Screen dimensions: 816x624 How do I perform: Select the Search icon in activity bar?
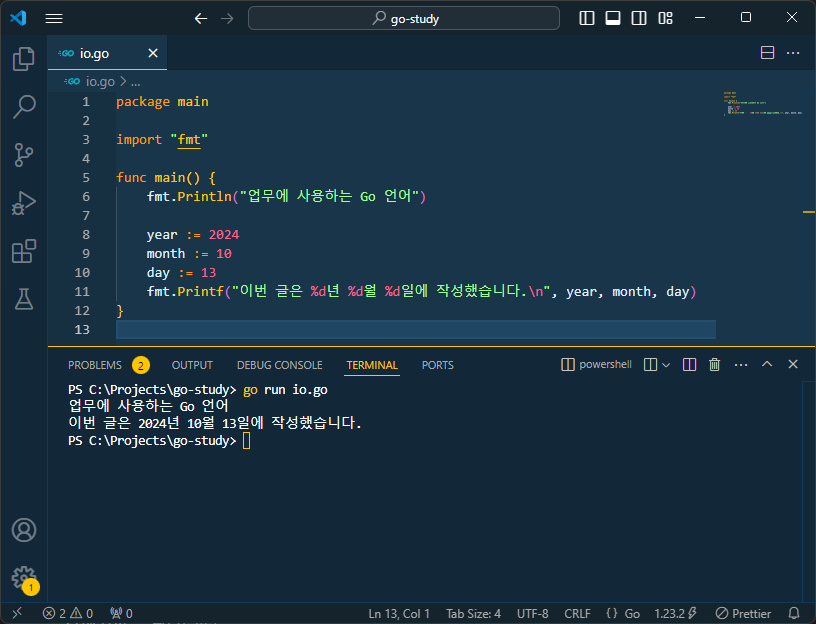[x=22, y=106]
